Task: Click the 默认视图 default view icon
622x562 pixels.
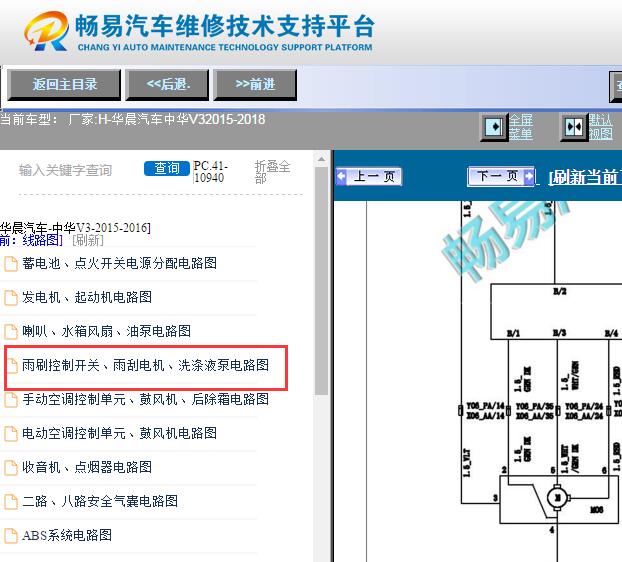Action: (x=574, y=127)
